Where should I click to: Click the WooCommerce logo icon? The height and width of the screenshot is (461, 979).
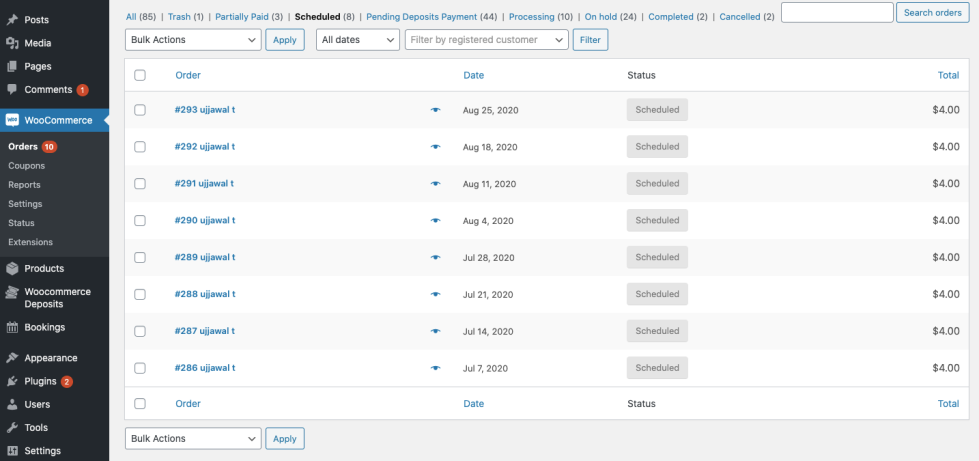click(x=12, y=120)
